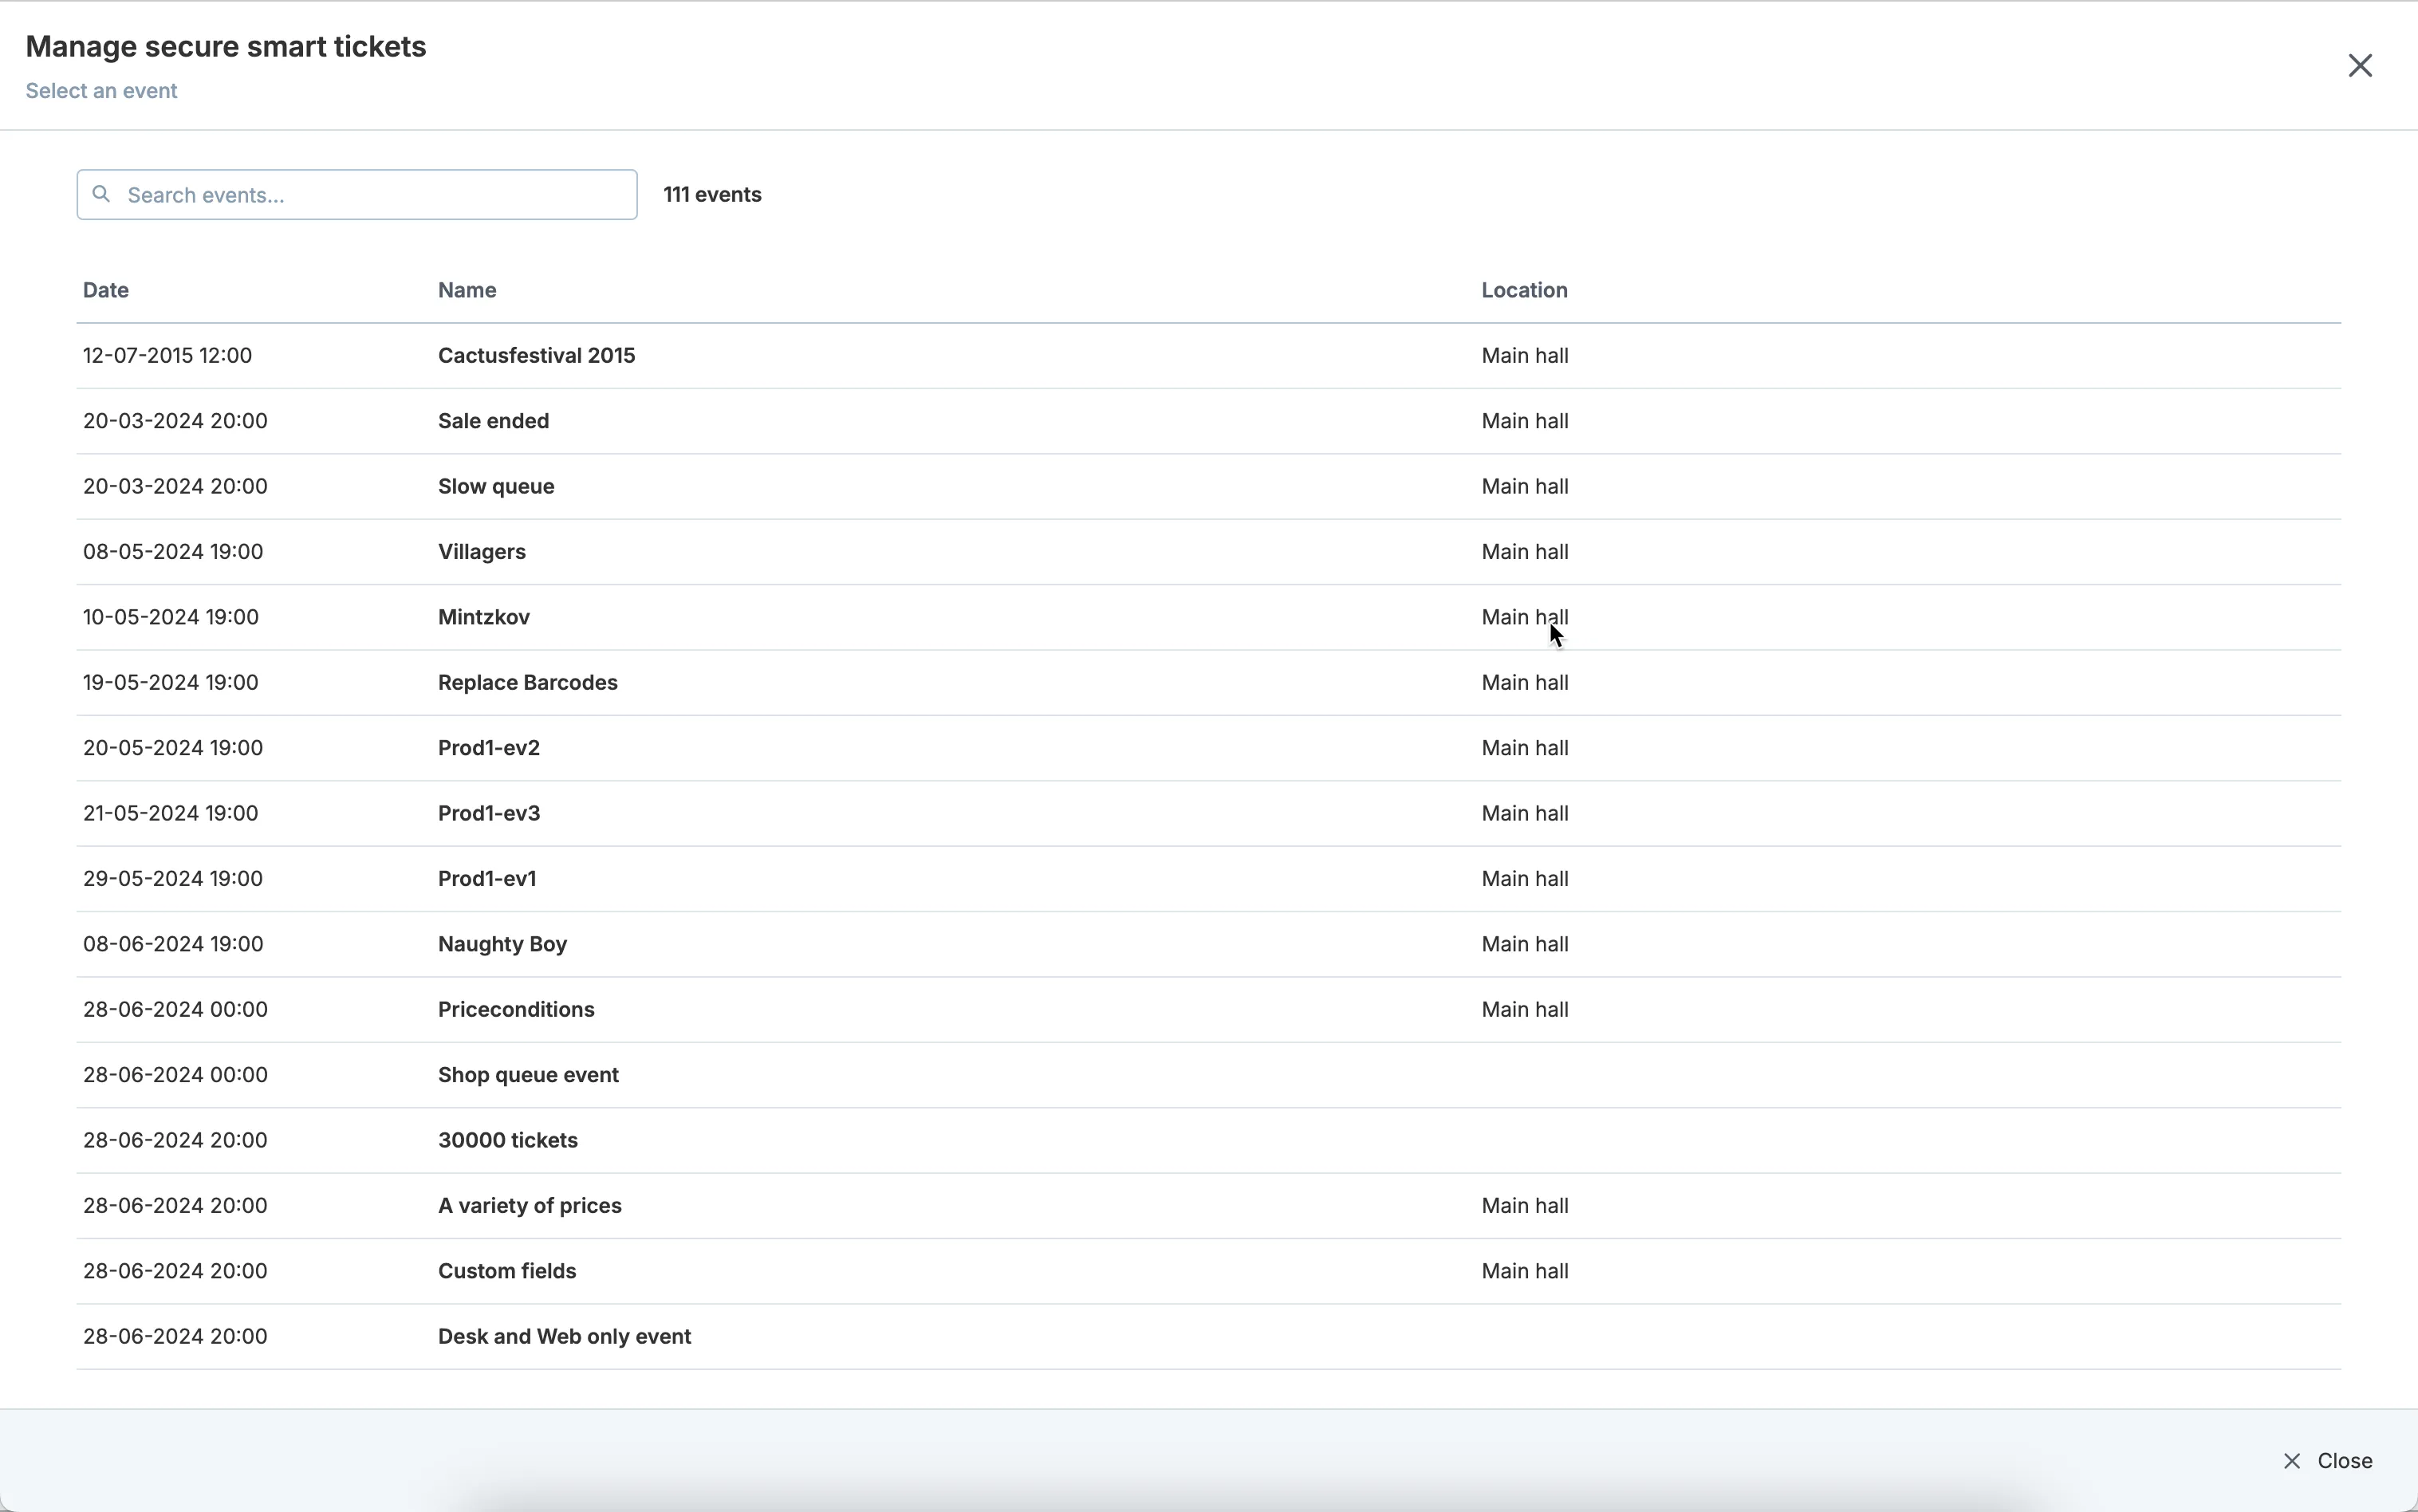Click the date 08-06-2024 19:00
This screenshot has height=1512, width=2418.
pyautogui.click(x=173, y=944)
